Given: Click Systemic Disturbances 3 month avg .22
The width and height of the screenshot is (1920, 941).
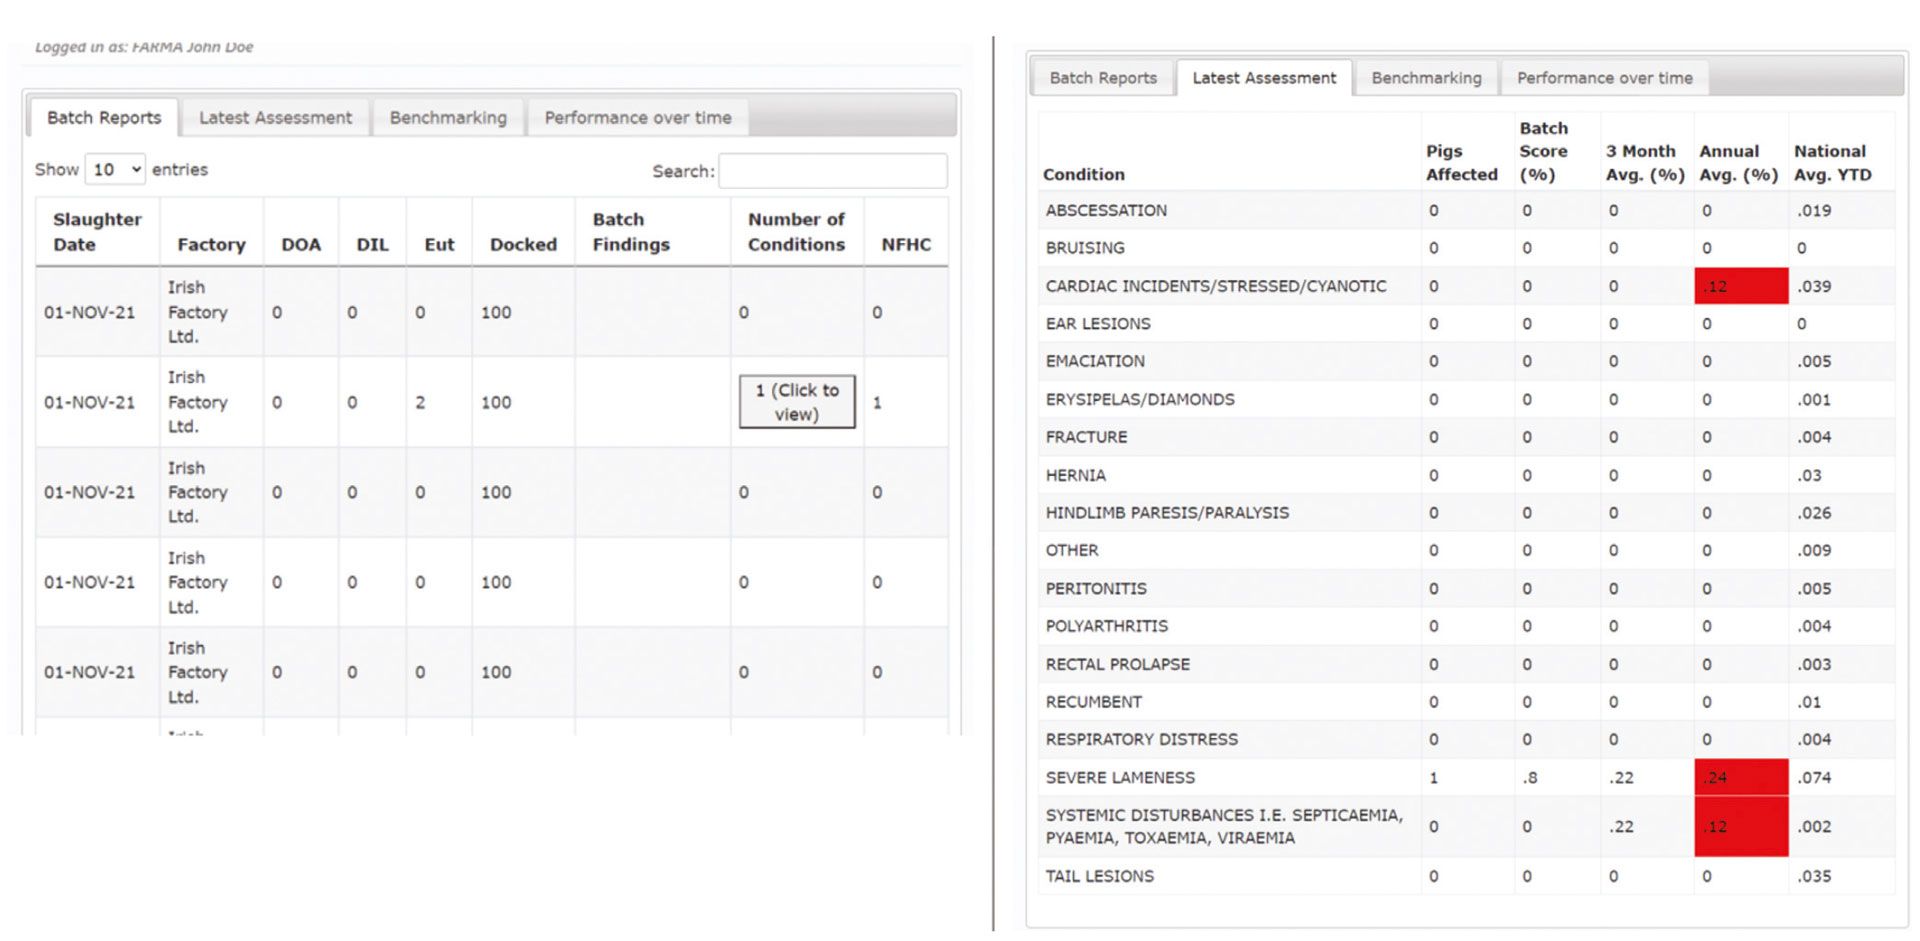Looking at the screenshot, I should pyautogui.click(x=1621, y=827).
